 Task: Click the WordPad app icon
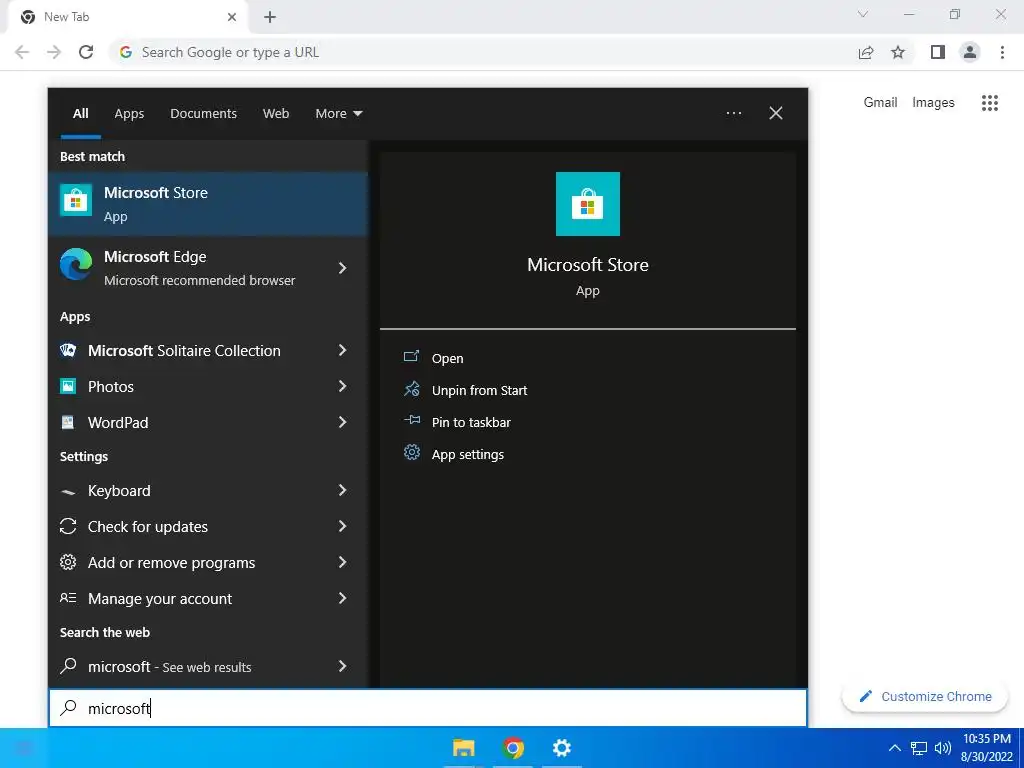tap(68, 423)
